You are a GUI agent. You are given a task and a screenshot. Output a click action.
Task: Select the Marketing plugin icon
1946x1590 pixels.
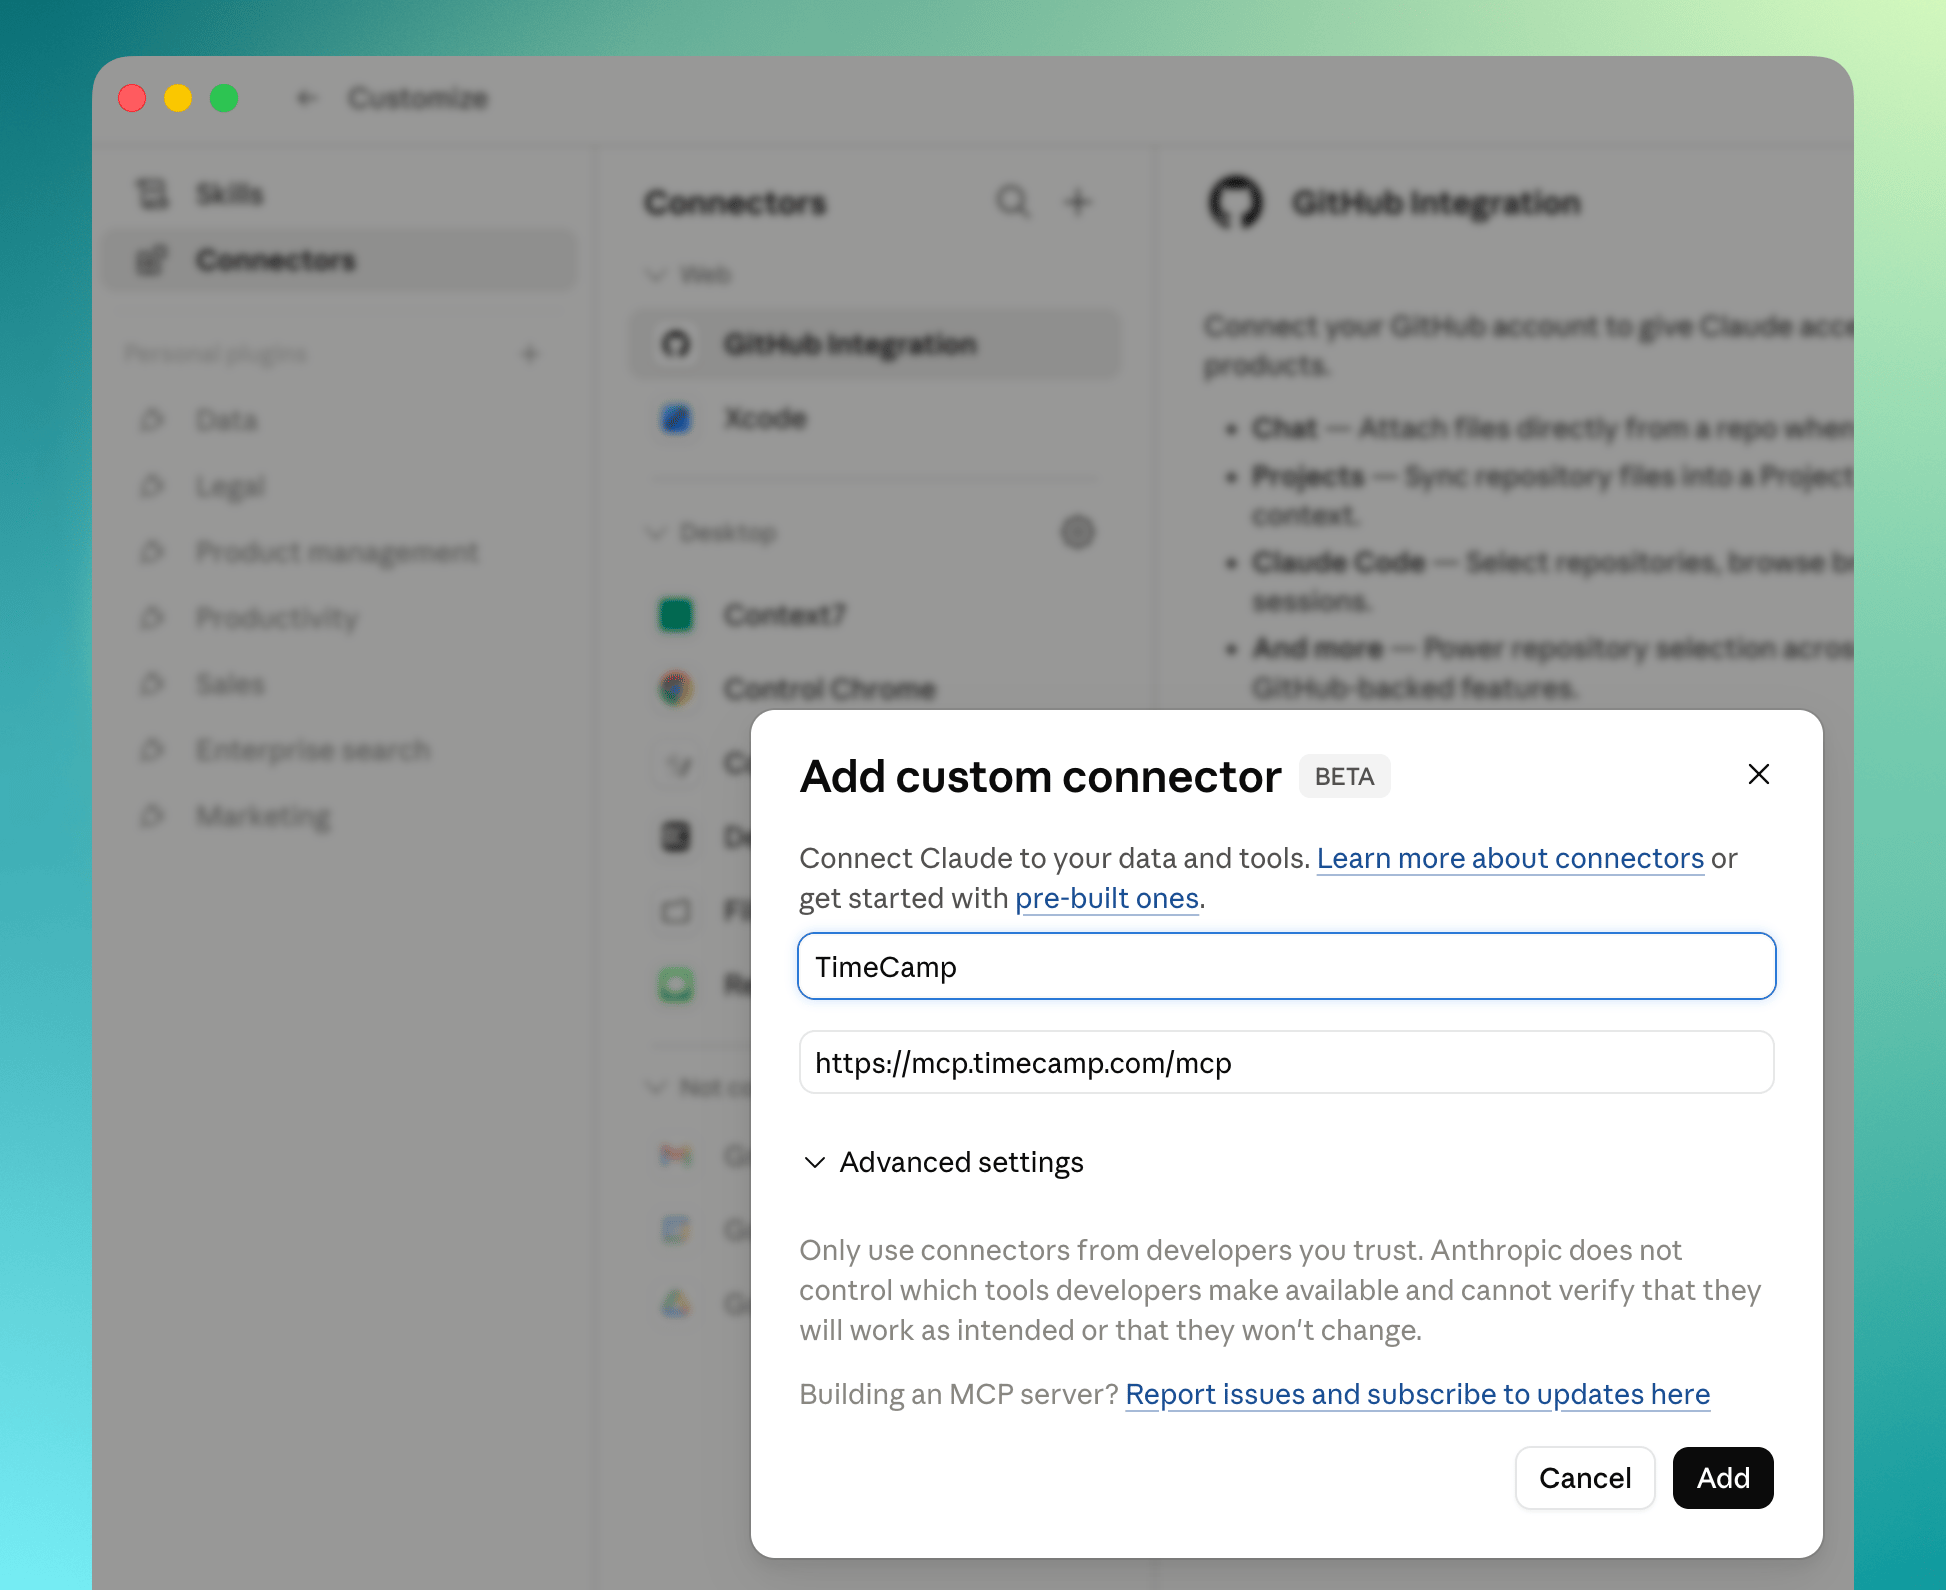[x=152, y=816]
